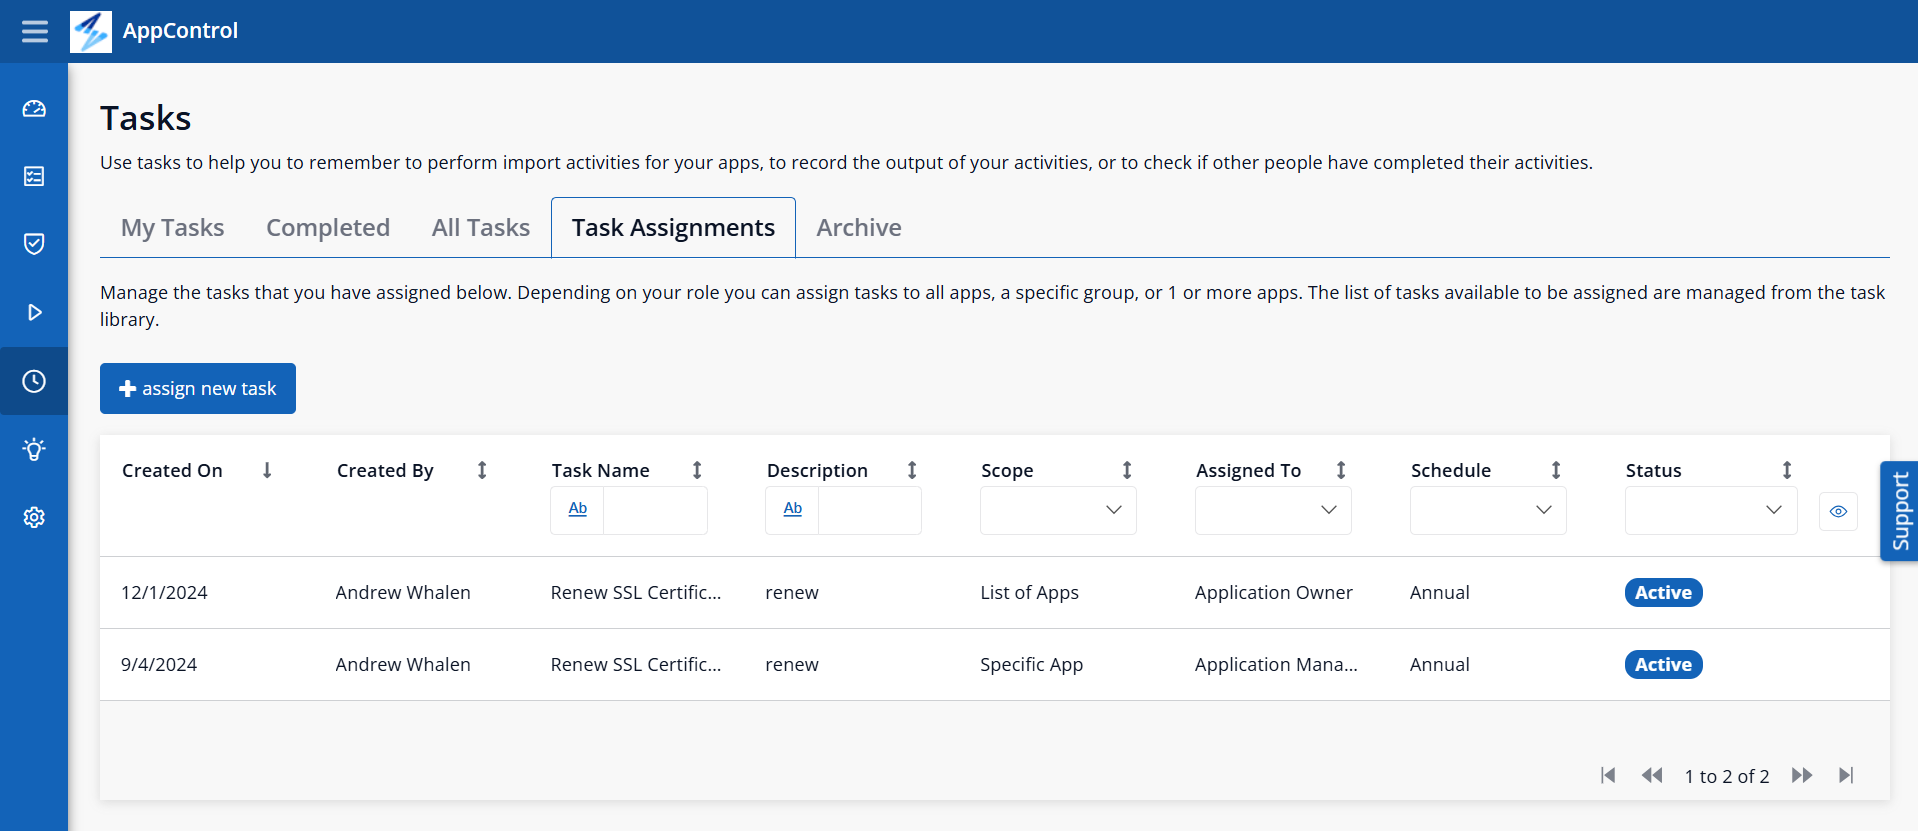Sort by Description column arrow
The height and width of the screenshot is (831, 1918).
tap(912, 470)
